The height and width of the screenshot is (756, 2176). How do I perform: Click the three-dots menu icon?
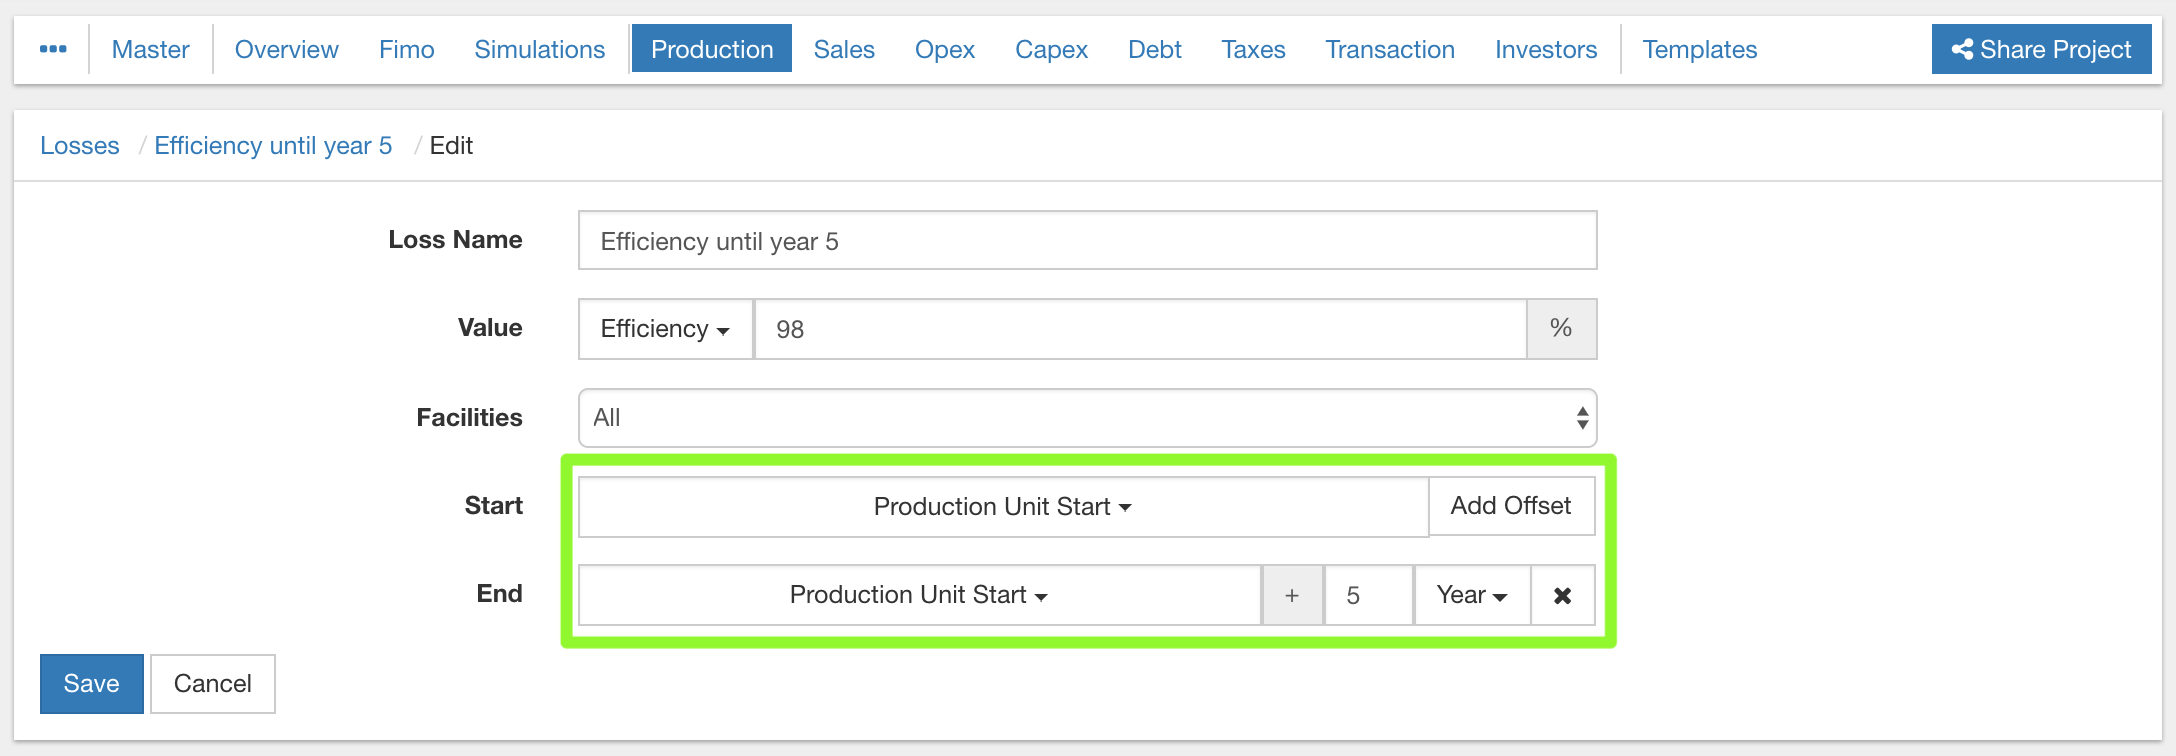pos(53,49)
